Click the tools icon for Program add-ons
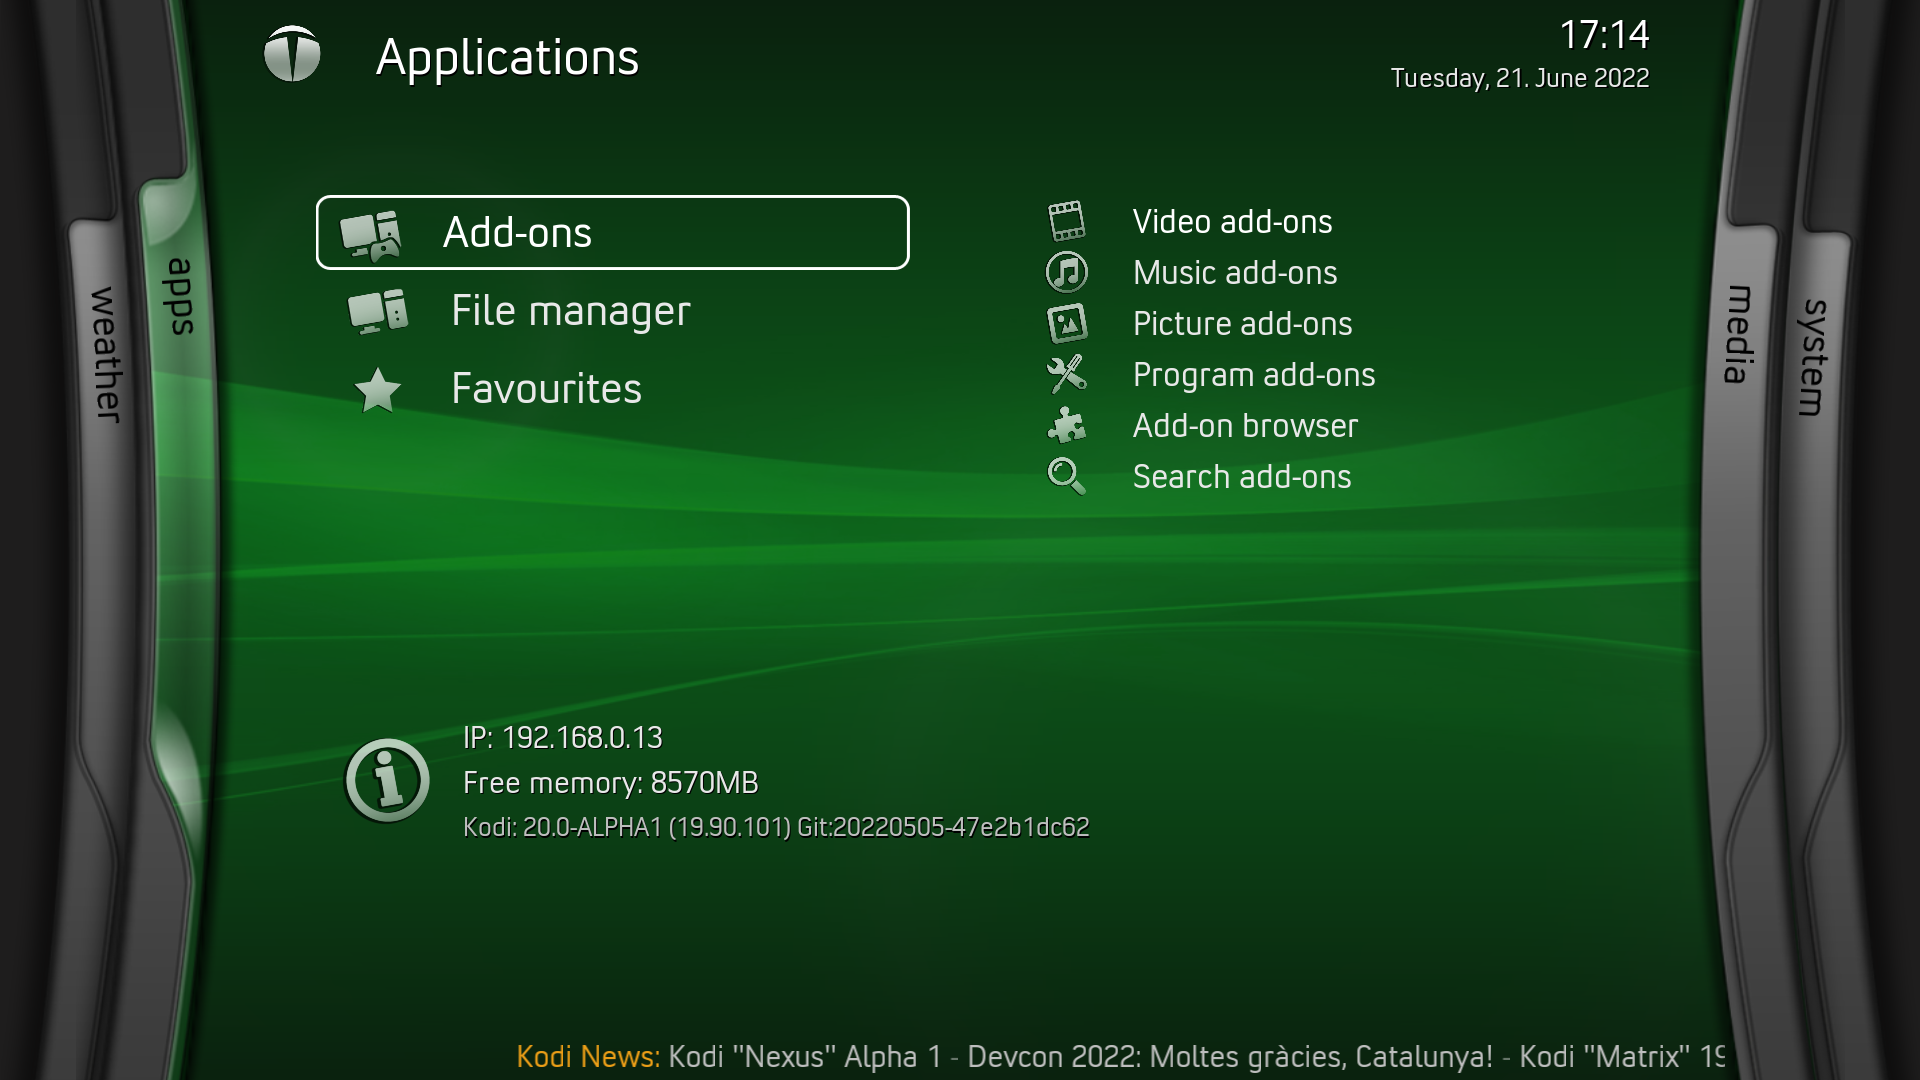Image resolution: width=1920 pixels, height=1080 pixels. [1066, 374]
